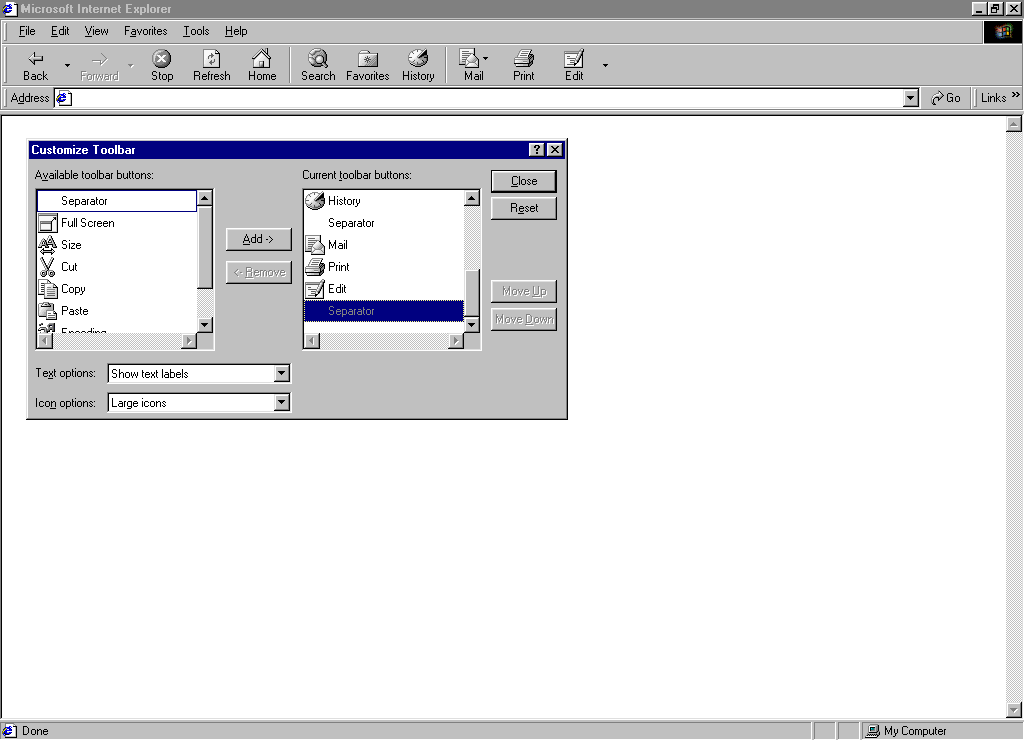The width and height of the screenshot is (1024, 740).
Task: Click the current buttons list vertical scrollbar thumb
Action: [x=472, y=293]
